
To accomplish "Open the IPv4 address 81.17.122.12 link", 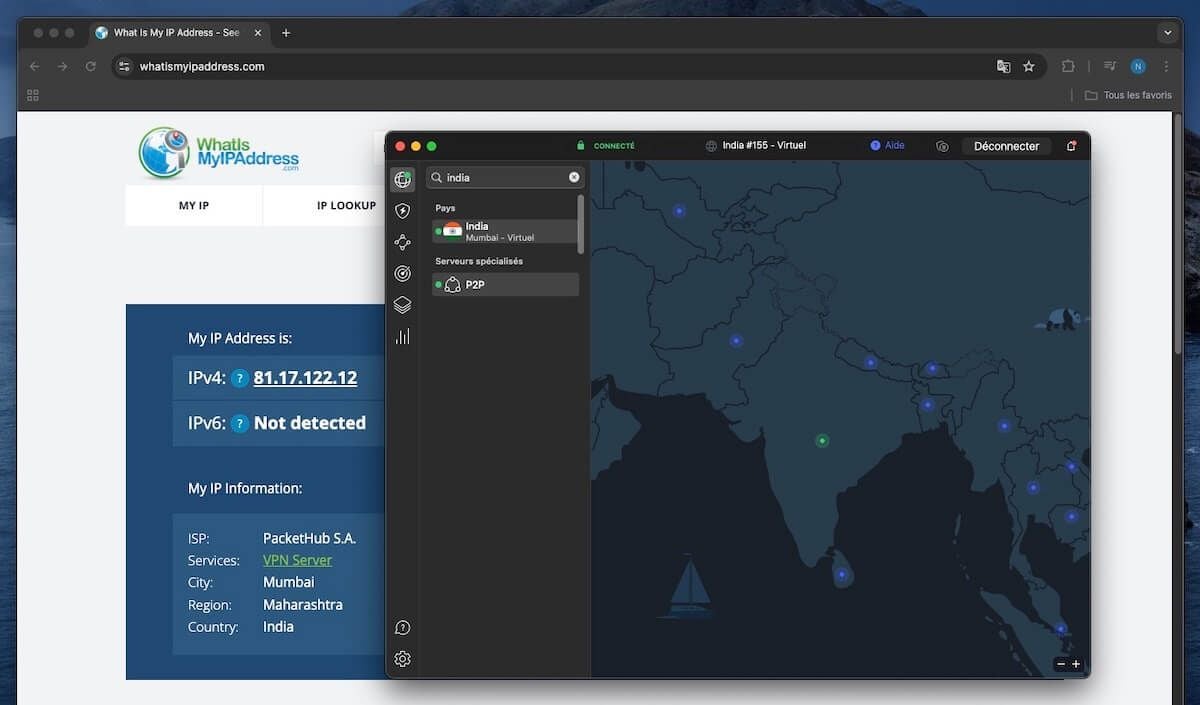I will click(305, 378).
